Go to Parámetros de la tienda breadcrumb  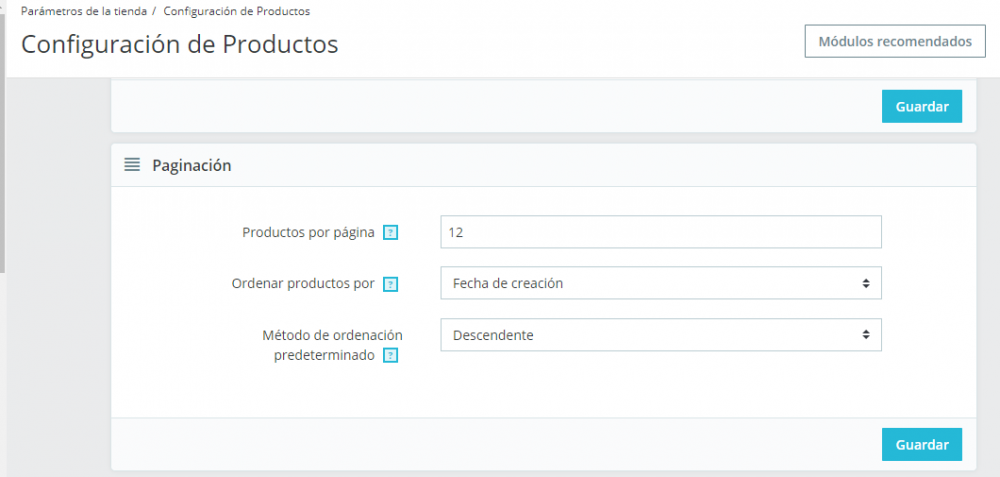(84, 11)
